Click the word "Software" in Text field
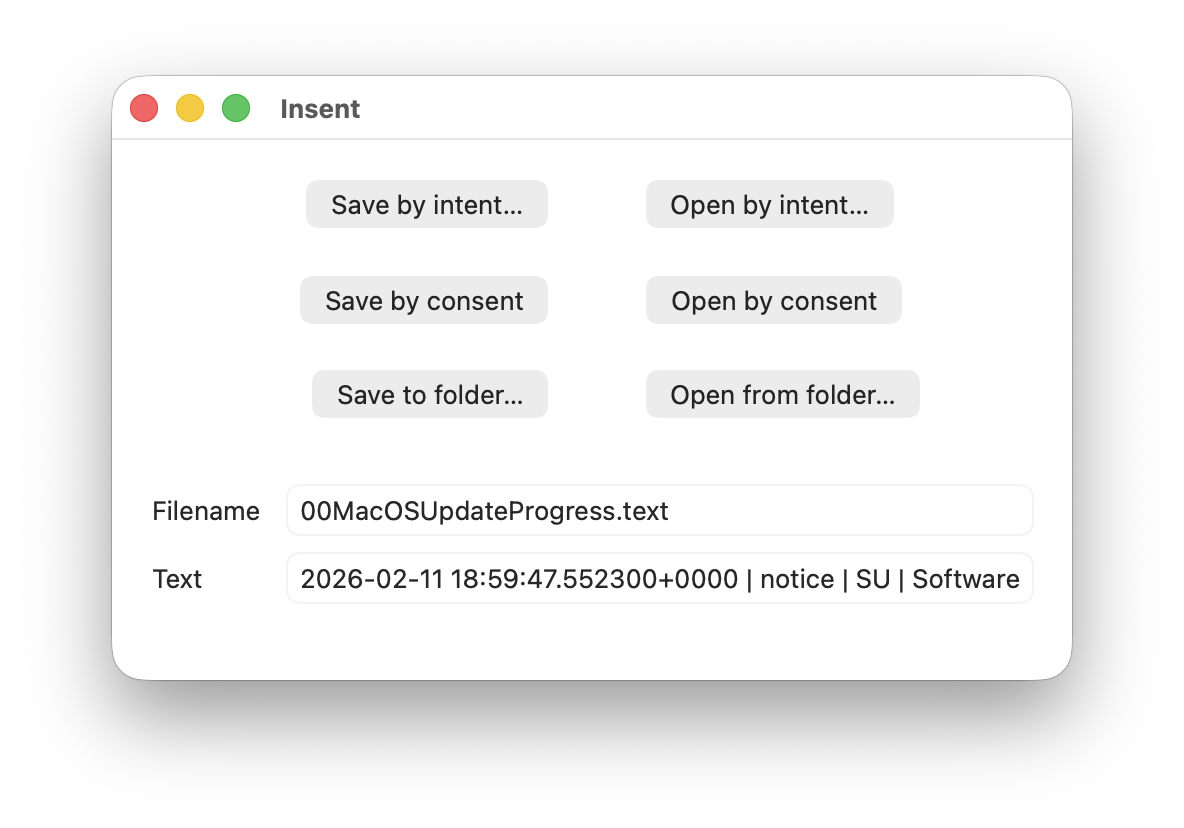This screenshot has height=828, width=1184. (966, 579)
